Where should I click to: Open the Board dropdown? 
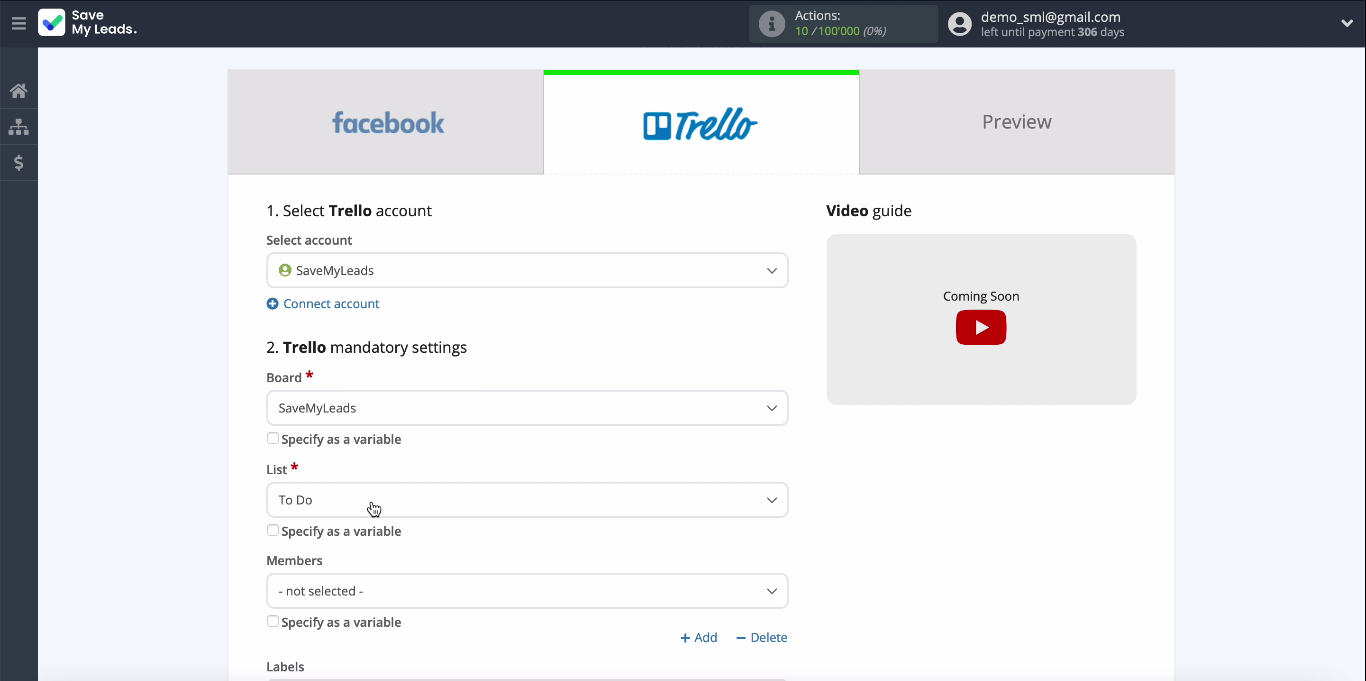pyautogui.click(x=527, y=408)
